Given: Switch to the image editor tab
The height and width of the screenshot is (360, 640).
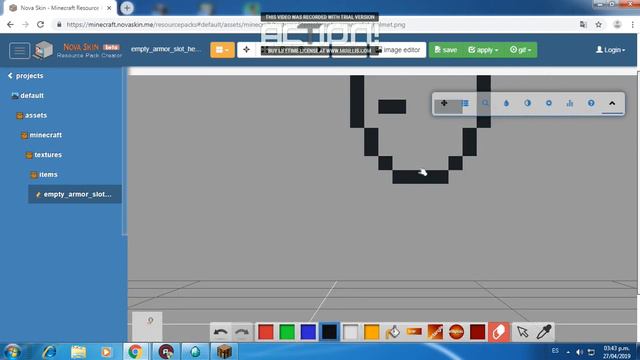Looking at the screenshot, I should coord(398,50).
